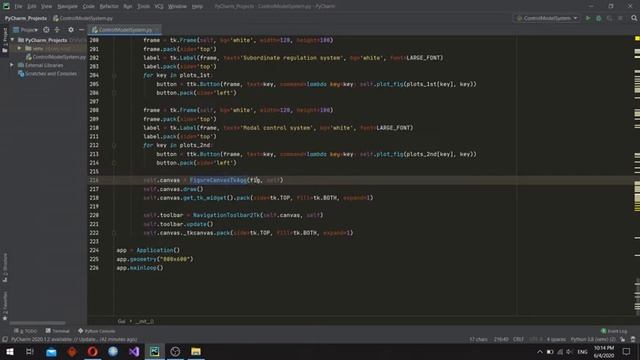The width and height of the screenshot is (640, 360).
Task: Click the PyCharm logo in title bar
Action: (x=6, y=6)
